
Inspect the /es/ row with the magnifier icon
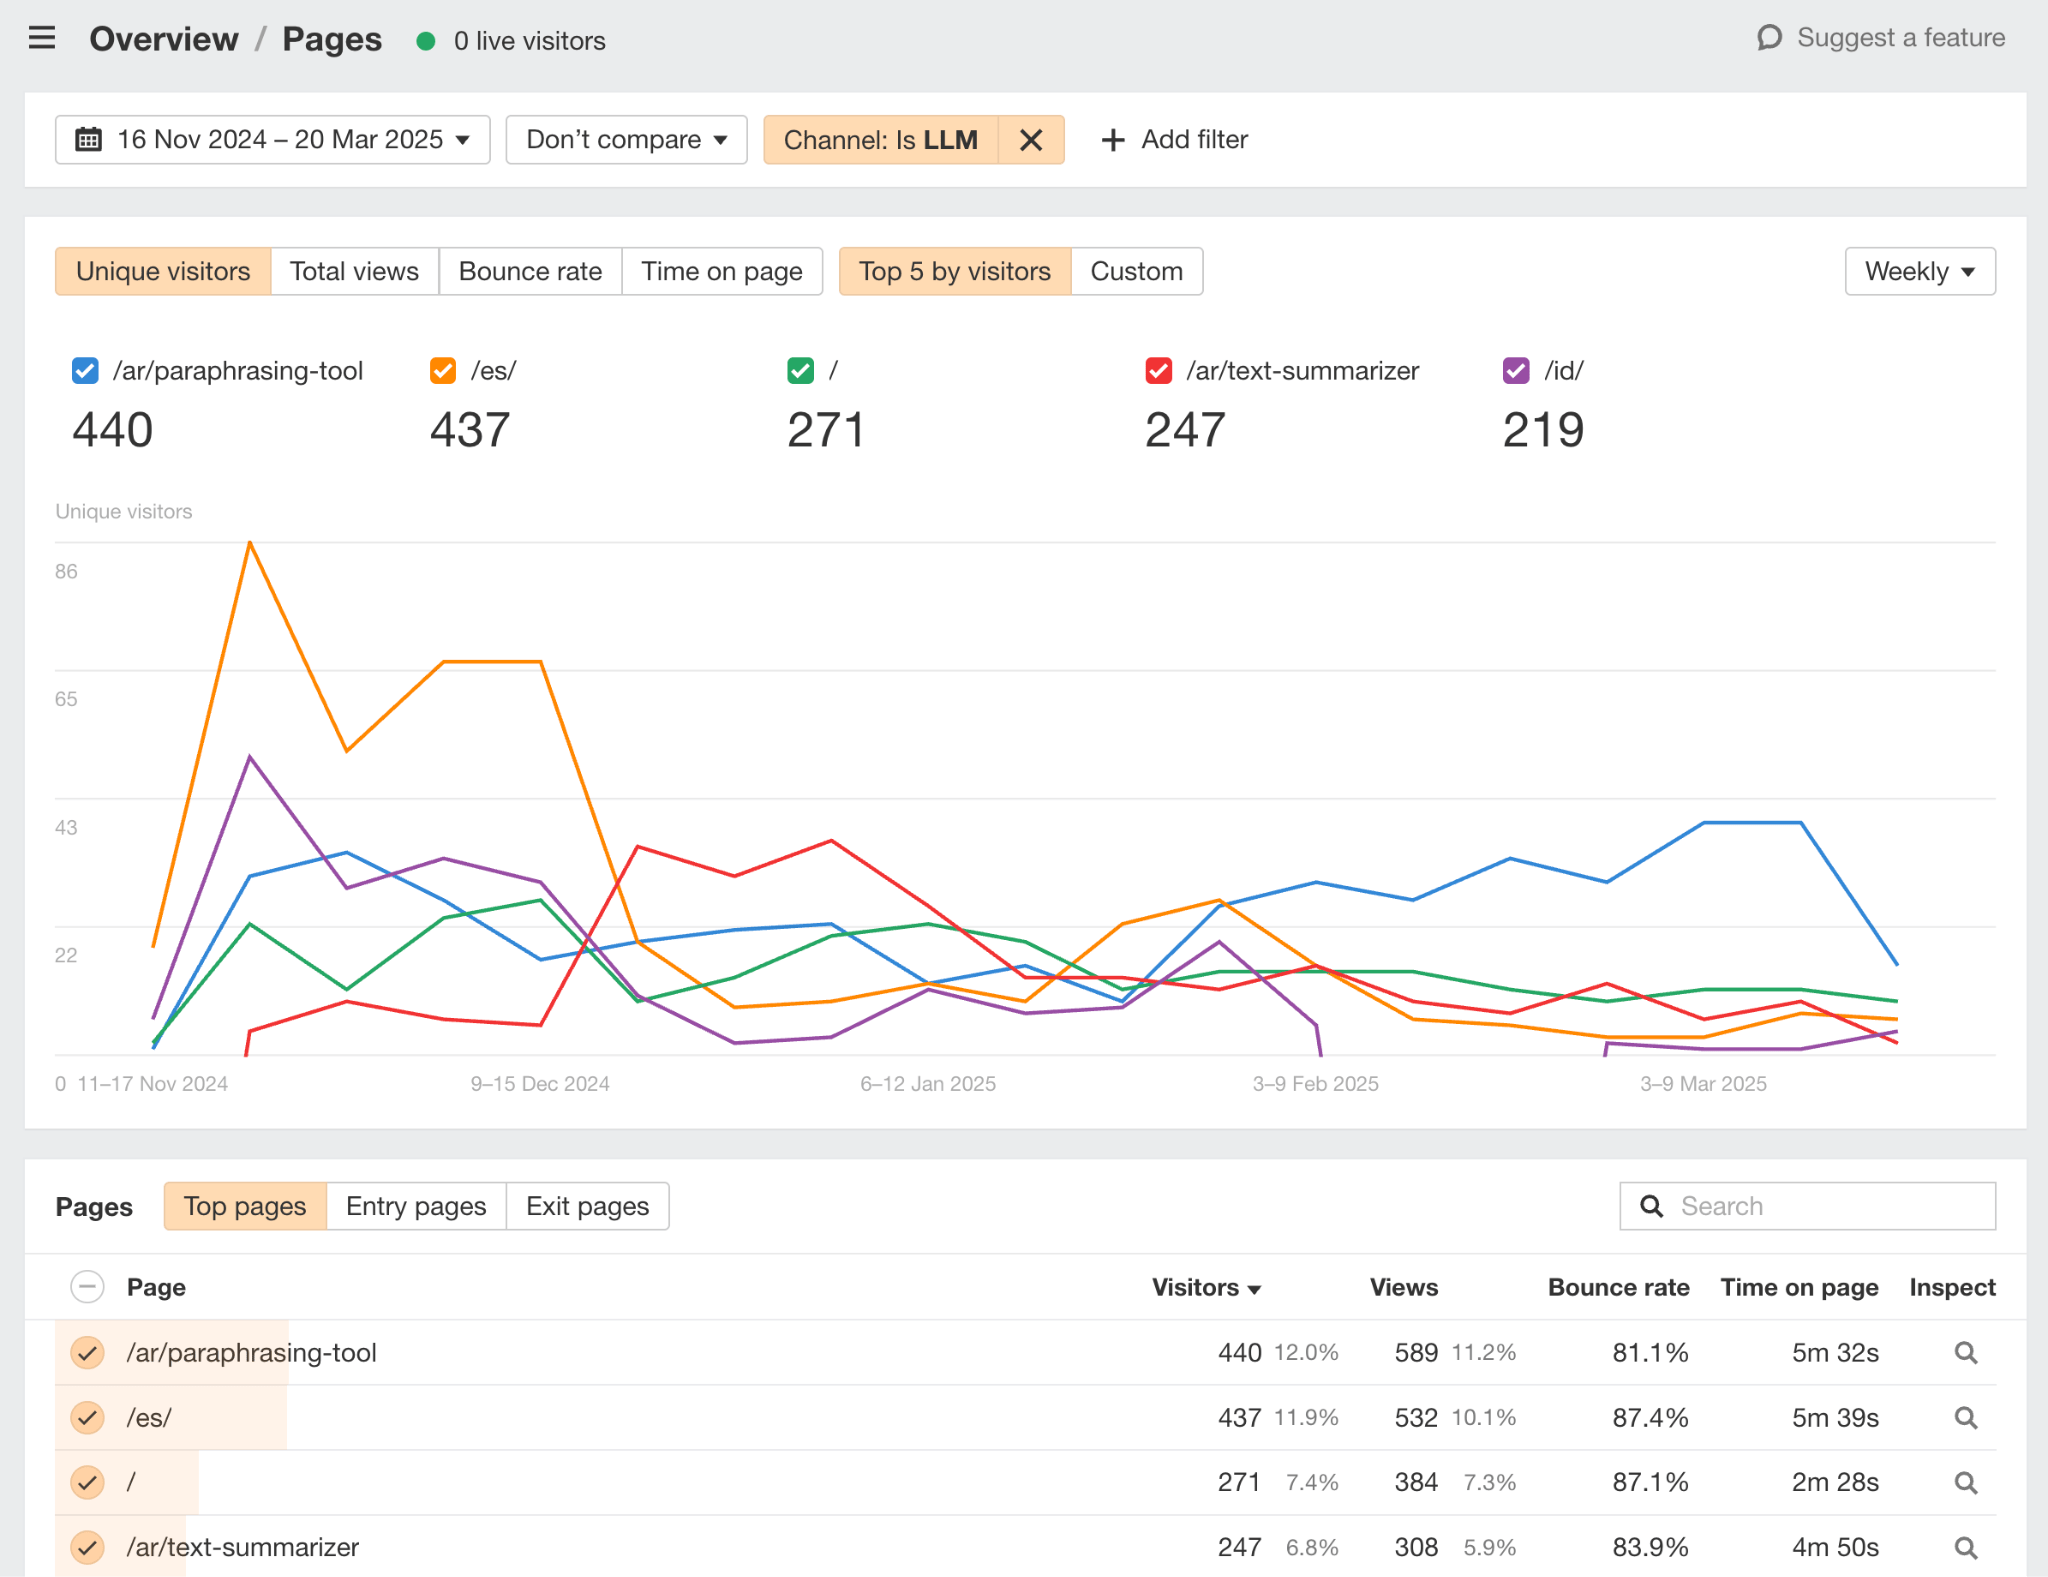[1966, 1417]
